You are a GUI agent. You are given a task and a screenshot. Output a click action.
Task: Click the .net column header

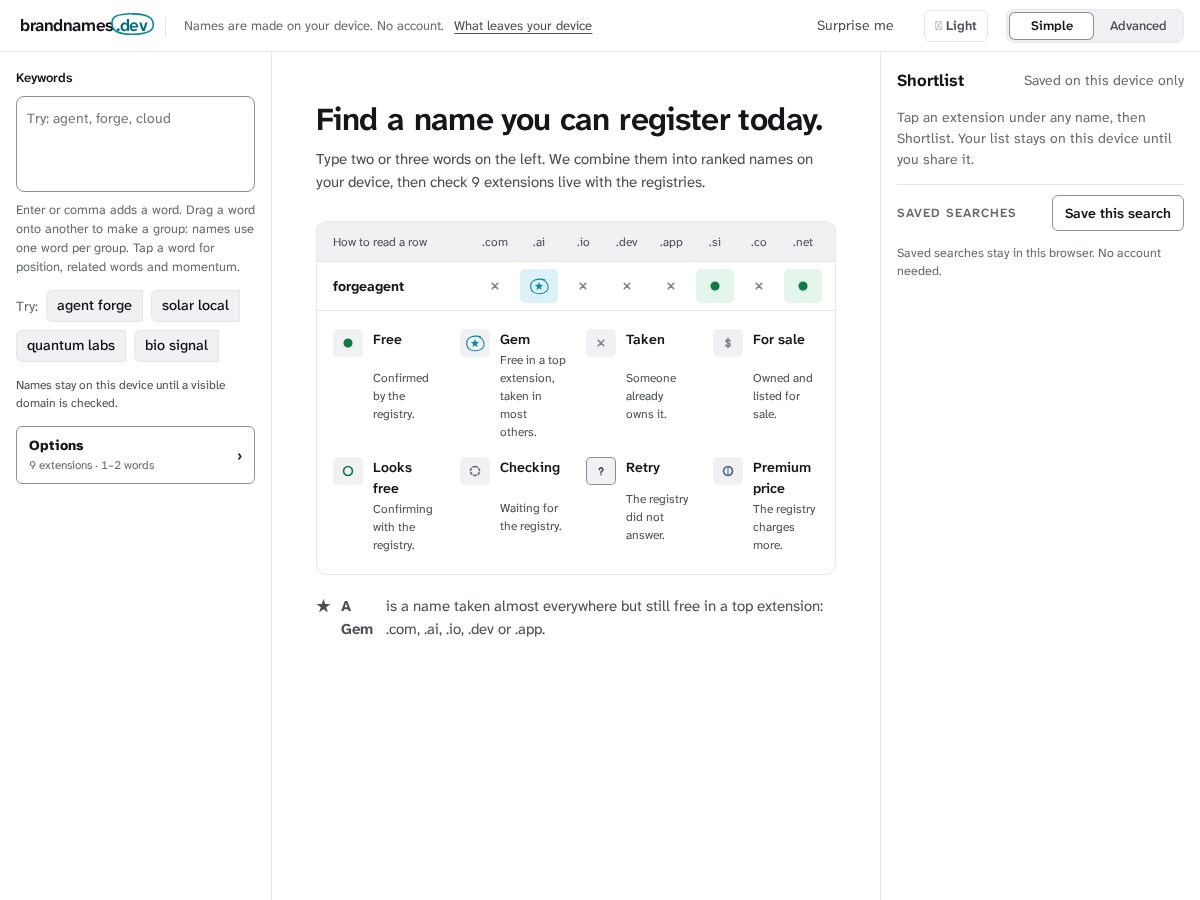click(x=803, y=242)
